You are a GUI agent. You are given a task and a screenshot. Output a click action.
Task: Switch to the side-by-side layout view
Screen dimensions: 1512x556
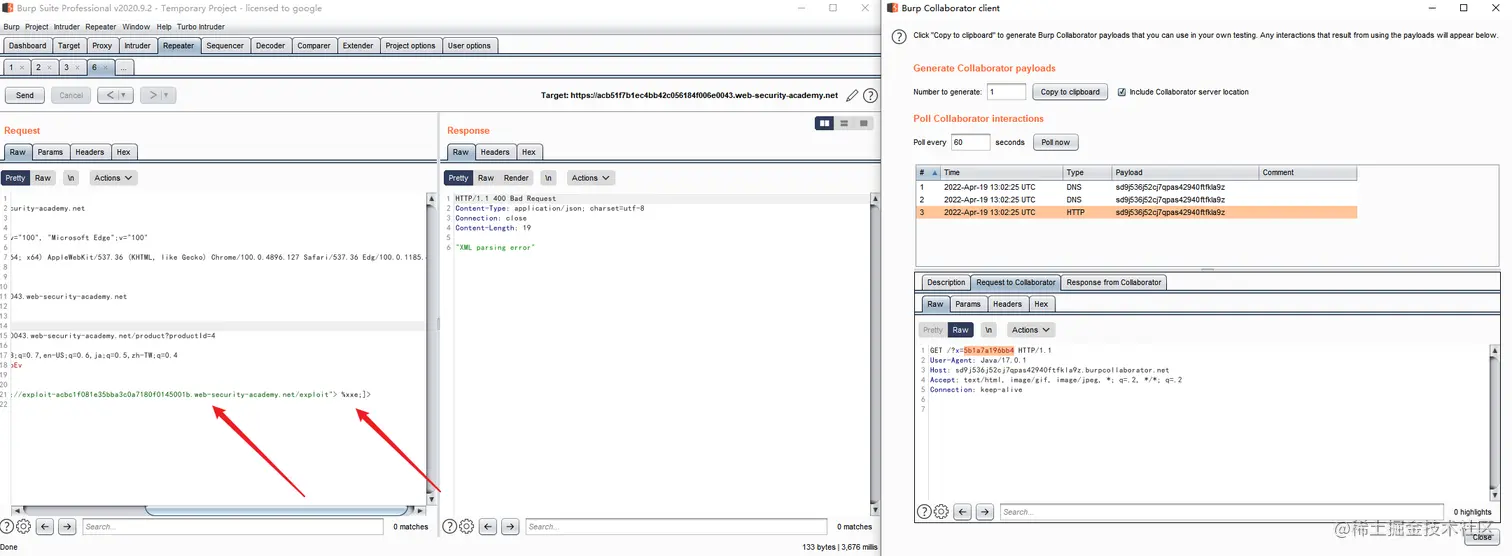pyautogui.click(x=825, y=123)
